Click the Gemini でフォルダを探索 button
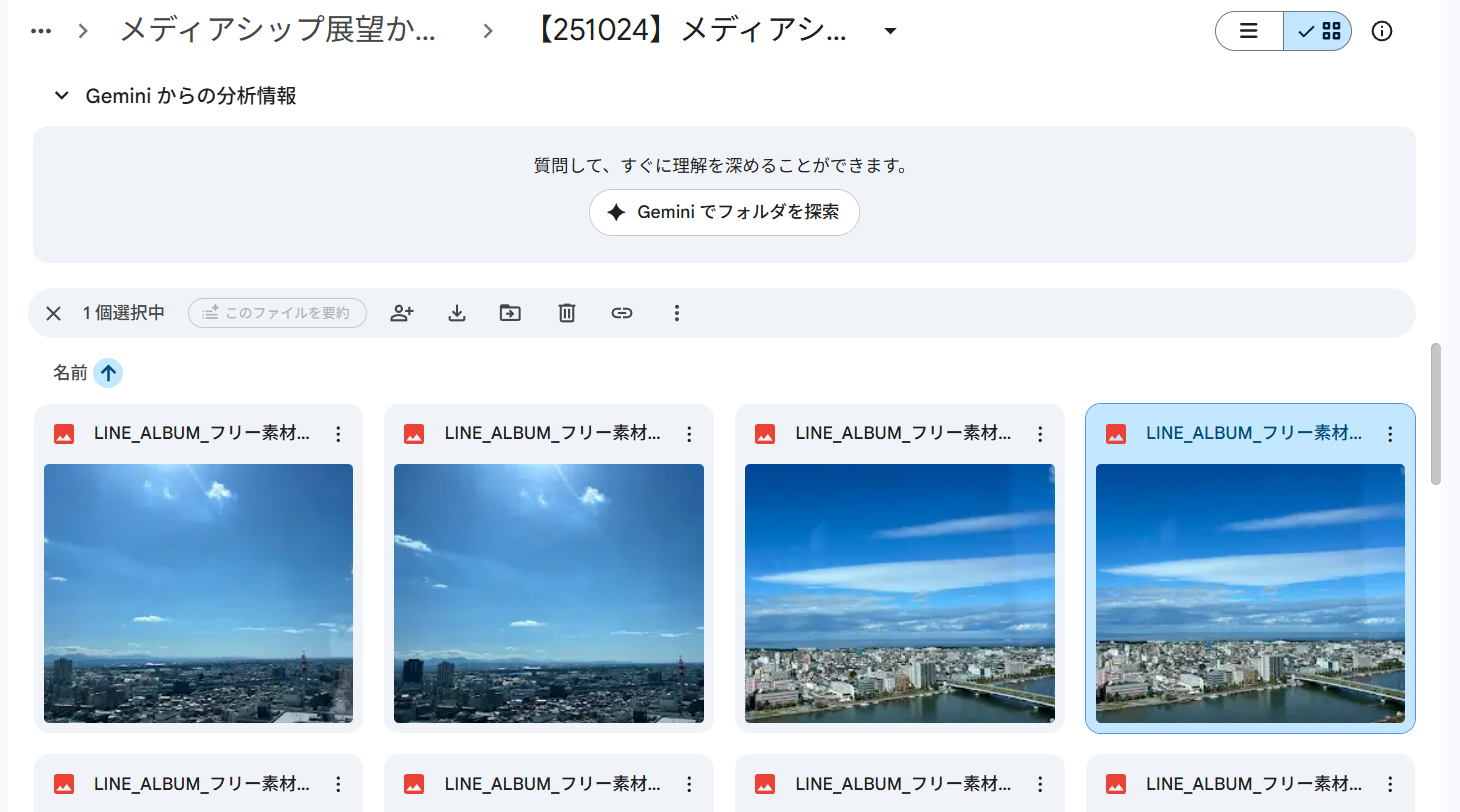This screenshot has width=1460, height=812. tap(724, 212)
